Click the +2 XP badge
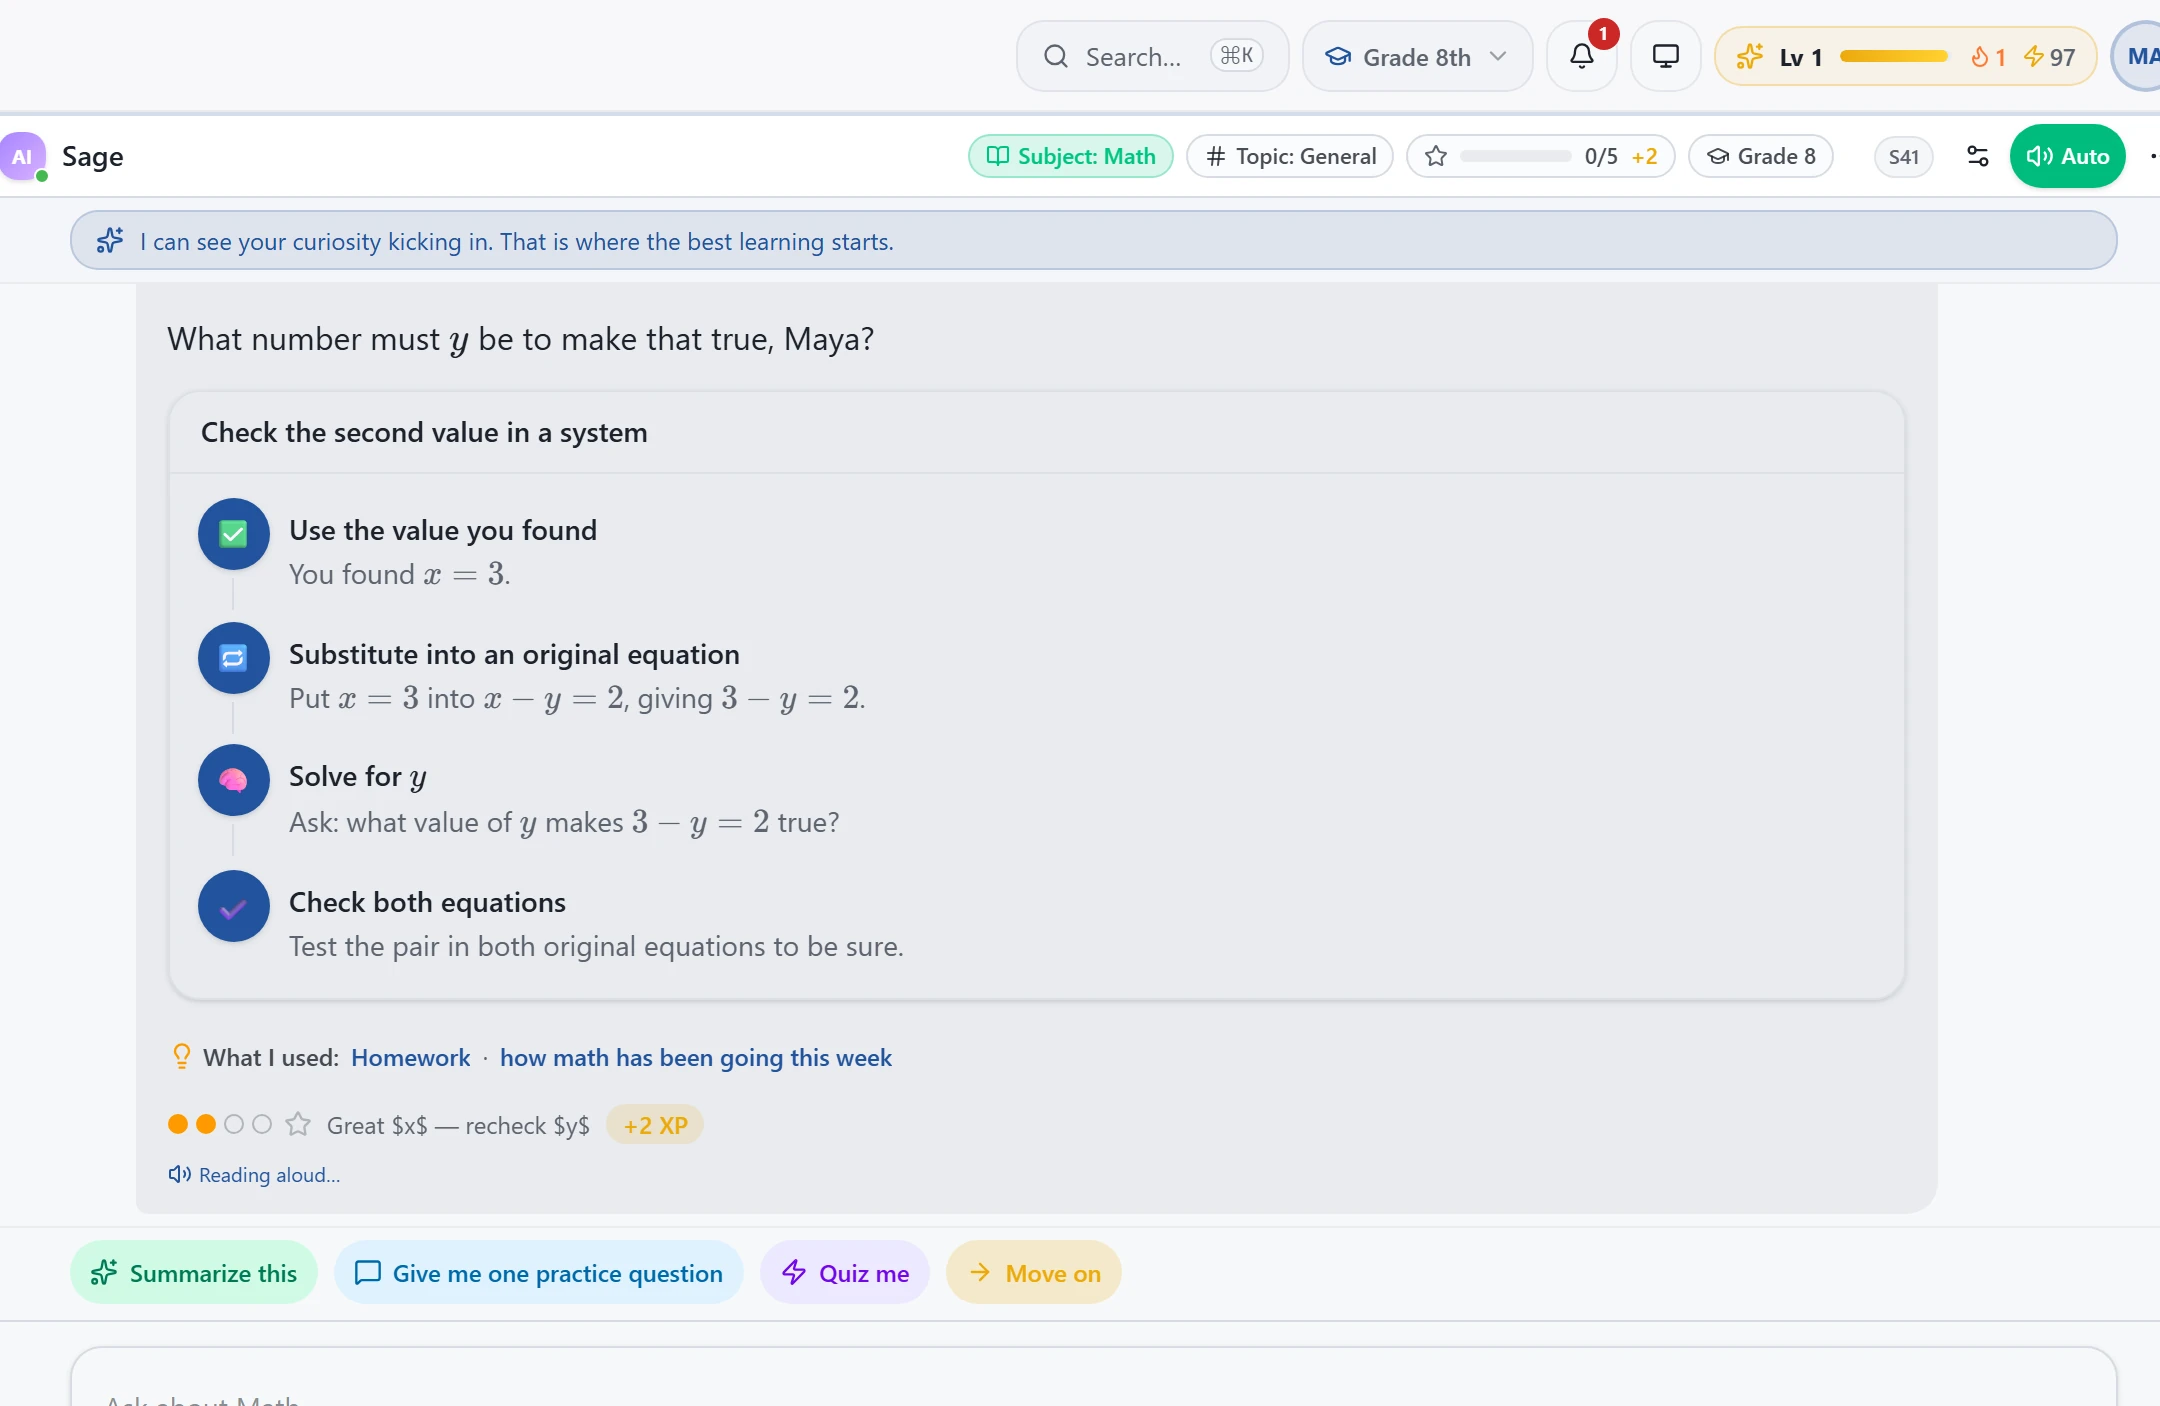Screen dimensions: 2160x1406 point(655,1125)
